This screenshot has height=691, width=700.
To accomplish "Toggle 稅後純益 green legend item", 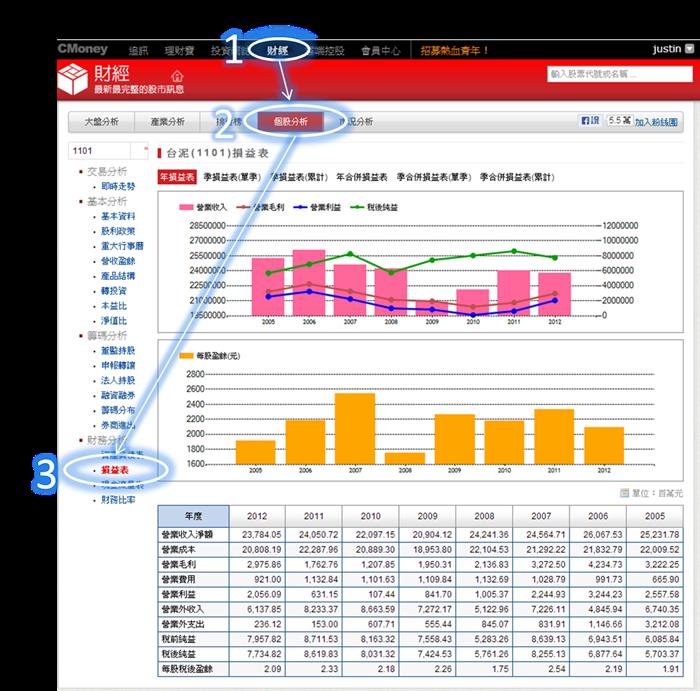I will 374,207.
